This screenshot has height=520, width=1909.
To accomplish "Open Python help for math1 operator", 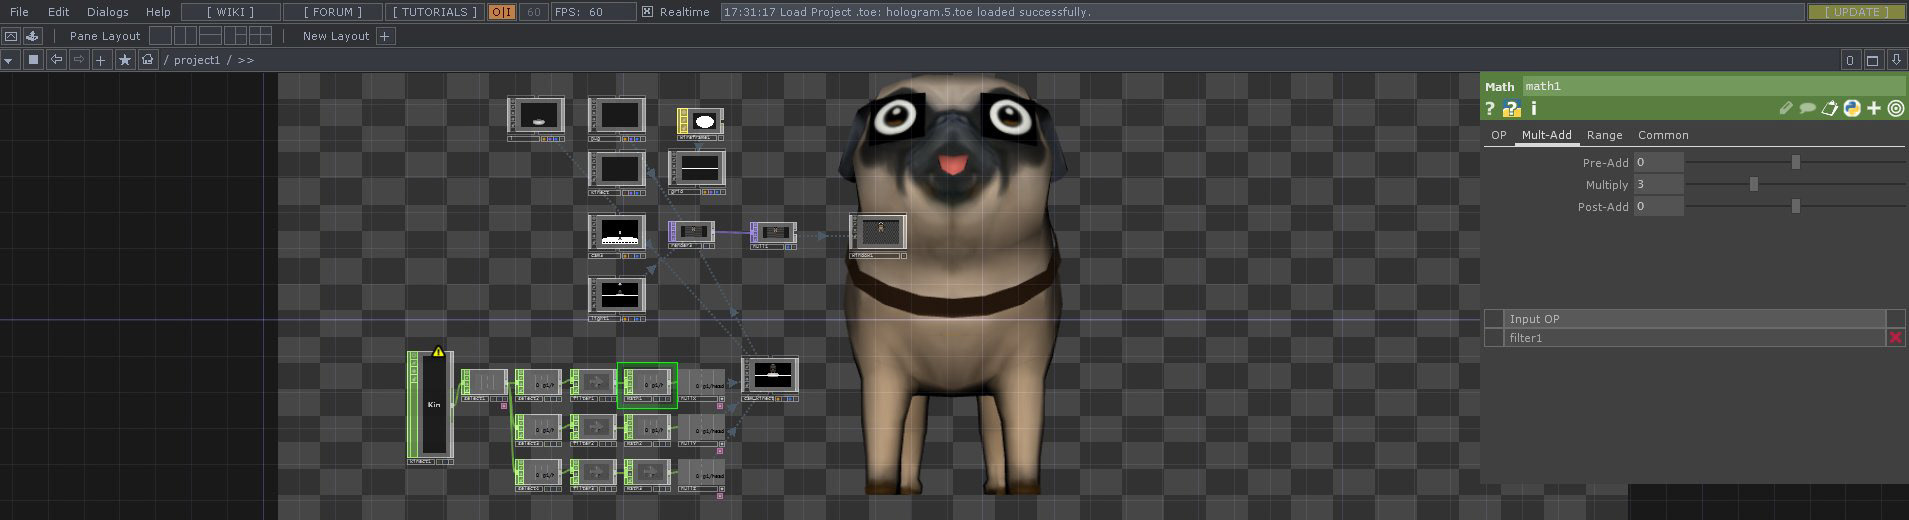I will 1512,109.
